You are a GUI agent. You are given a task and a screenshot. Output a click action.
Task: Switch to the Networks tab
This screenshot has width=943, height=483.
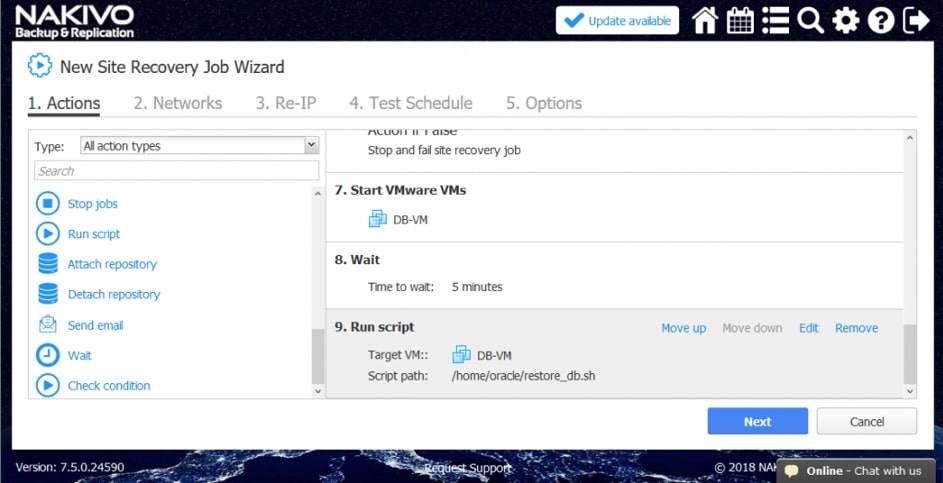pos(178,103)
